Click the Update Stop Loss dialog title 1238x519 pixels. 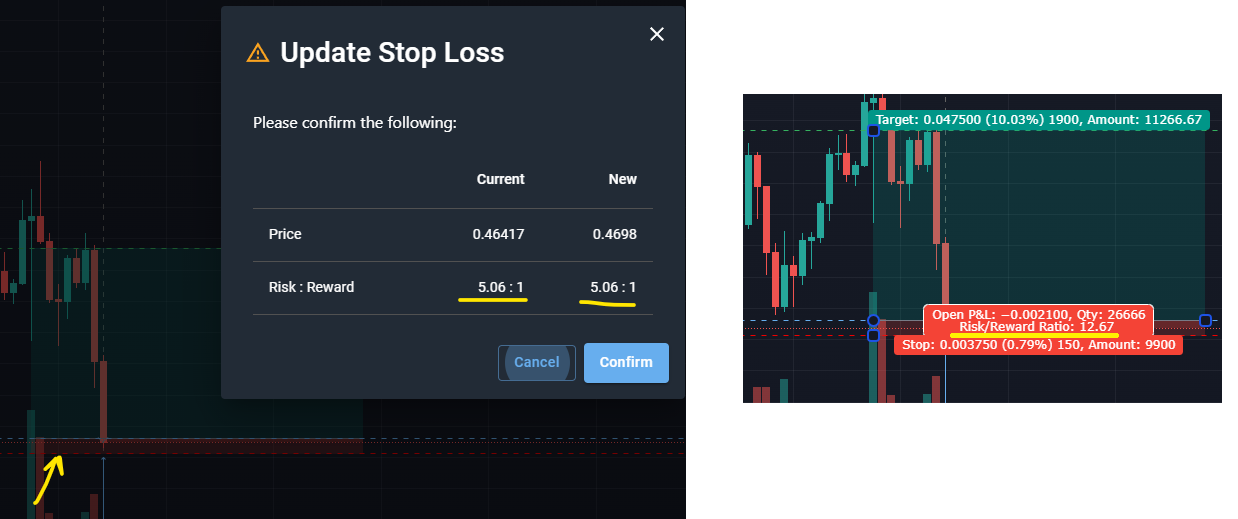coord(392,53)
